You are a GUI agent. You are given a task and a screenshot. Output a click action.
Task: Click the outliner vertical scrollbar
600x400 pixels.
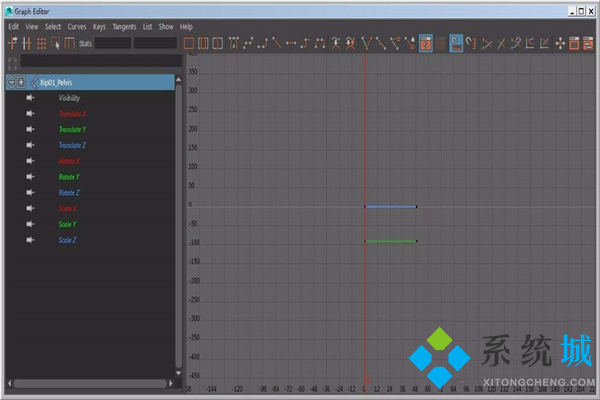pos(179,220)
